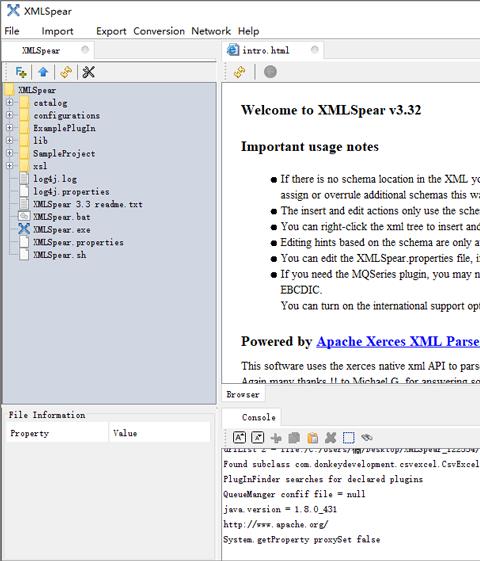Expand the xsl folder
The width and height of the screenshot is (480, 561).
[x=10, y=166]
